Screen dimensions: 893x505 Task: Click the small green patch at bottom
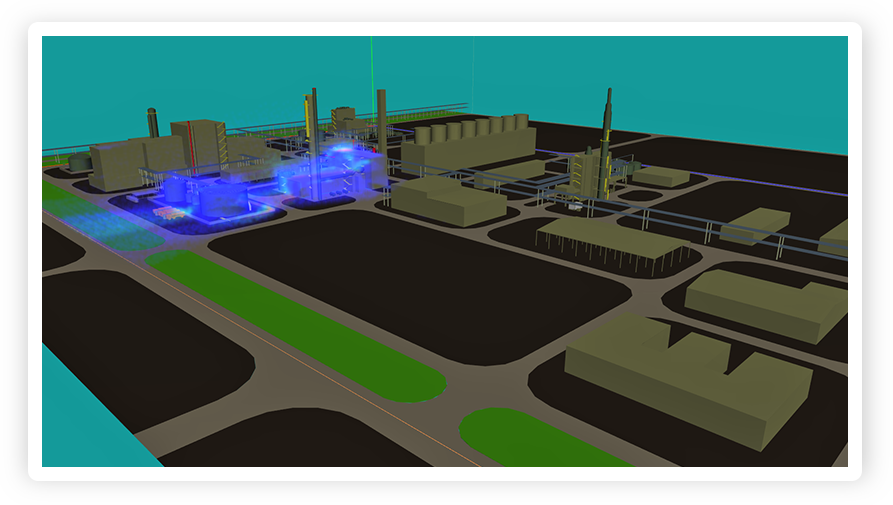530,442
